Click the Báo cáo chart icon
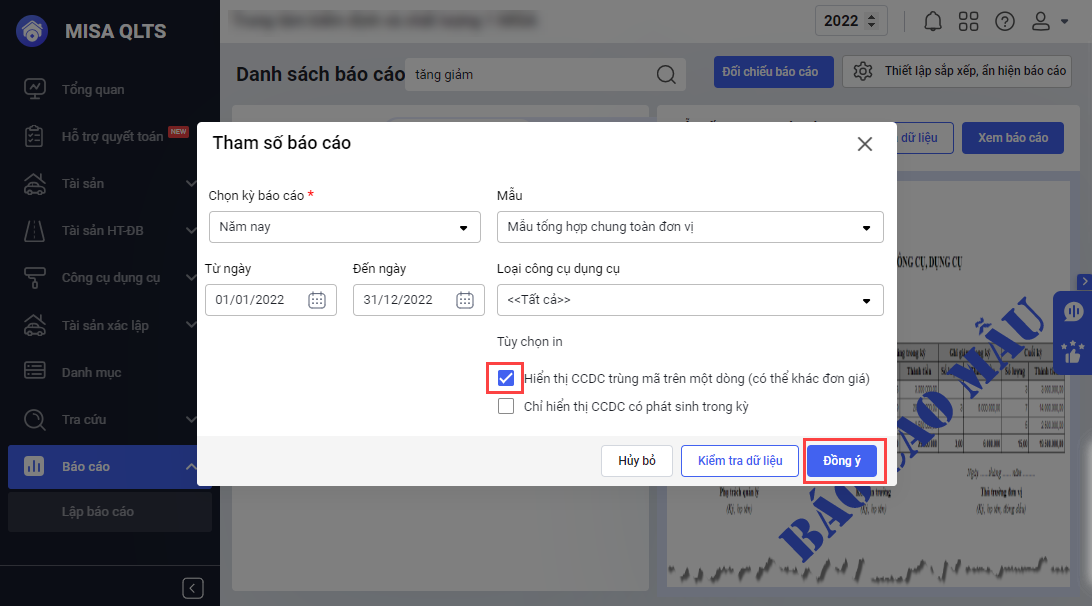The width and height of the screenshot is (1092, 606). pos(34,466)
